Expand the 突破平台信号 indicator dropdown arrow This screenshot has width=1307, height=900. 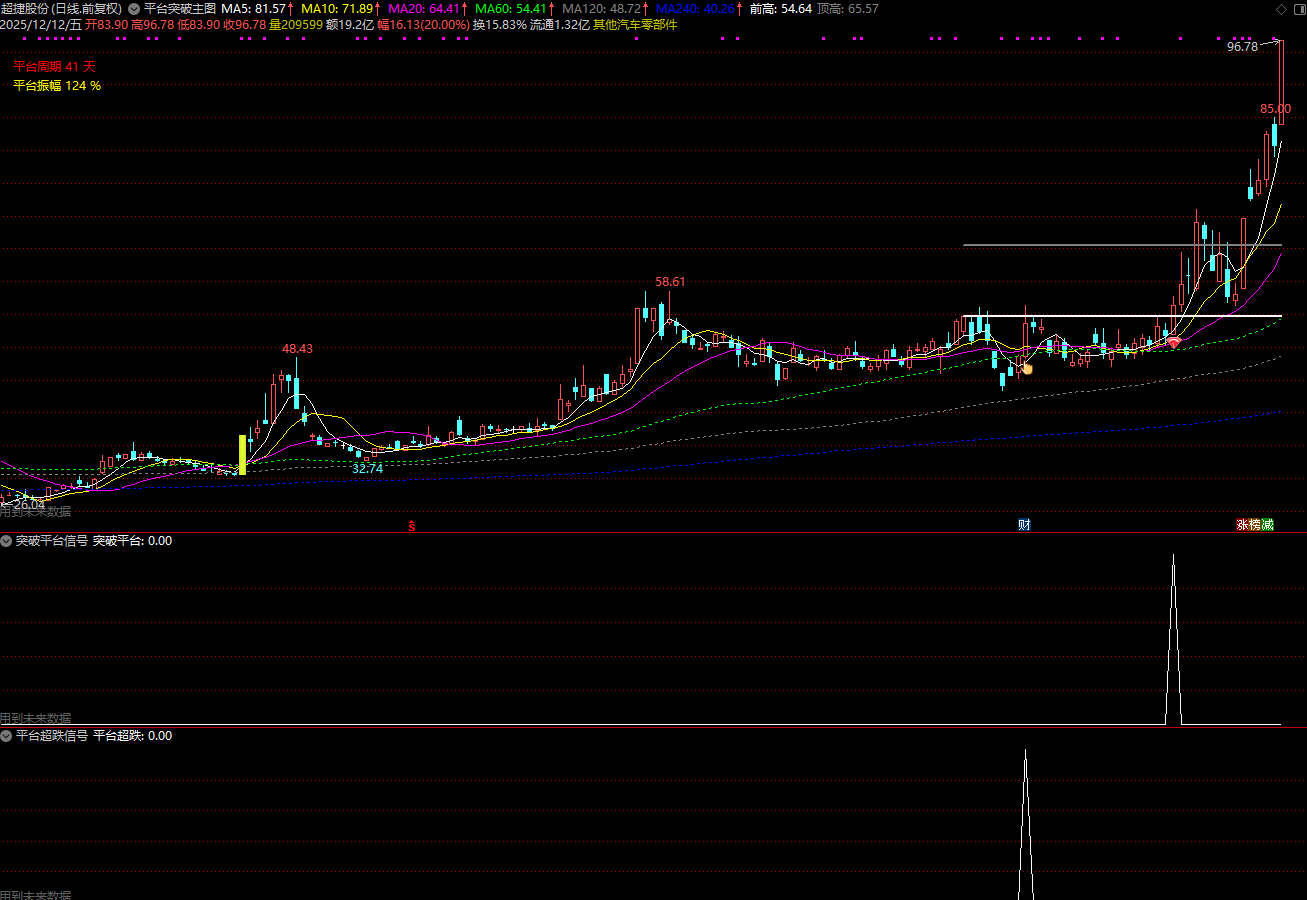7,541
